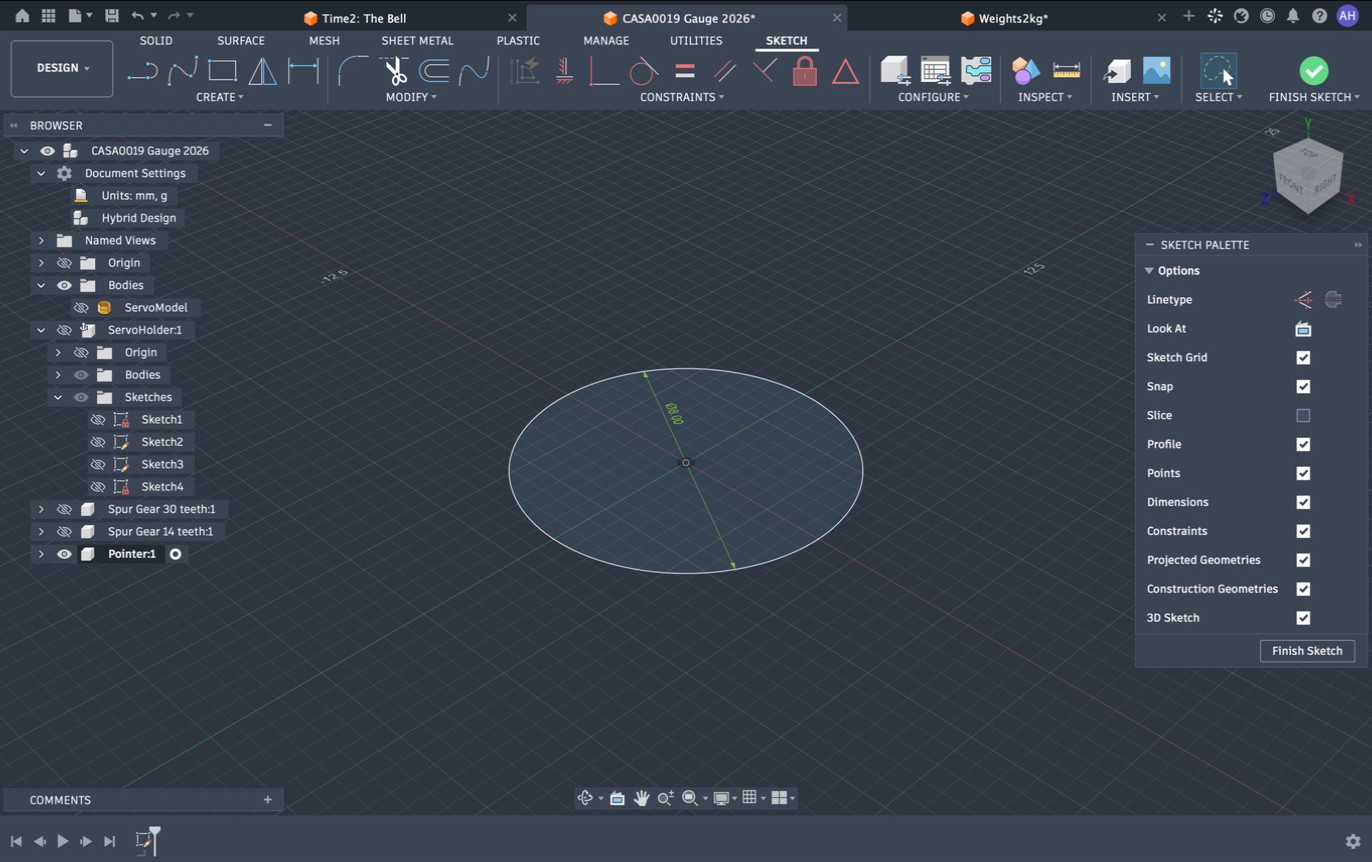
Task: Toggle the Constraints checkbox
Action: [x=1303, y=531]
